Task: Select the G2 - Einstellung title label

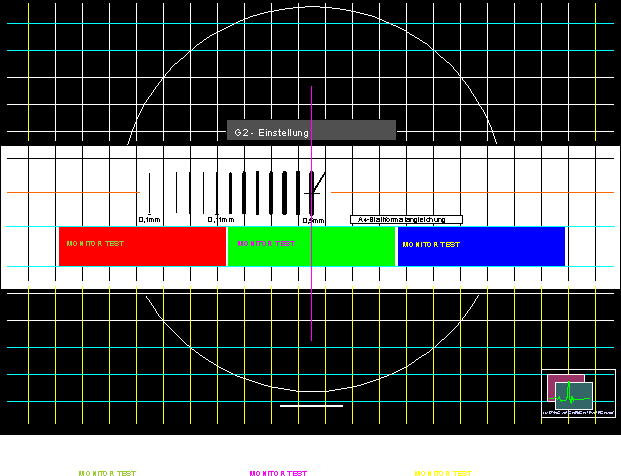Action: tap(311, 131)
